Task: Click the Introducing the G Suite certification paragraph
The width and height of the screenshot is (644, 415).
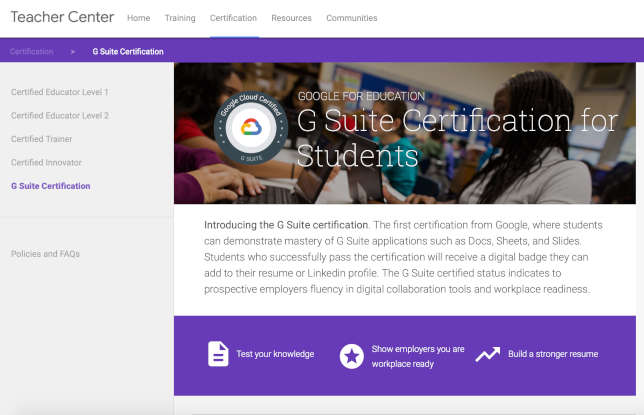Action: tap(403, 257)
